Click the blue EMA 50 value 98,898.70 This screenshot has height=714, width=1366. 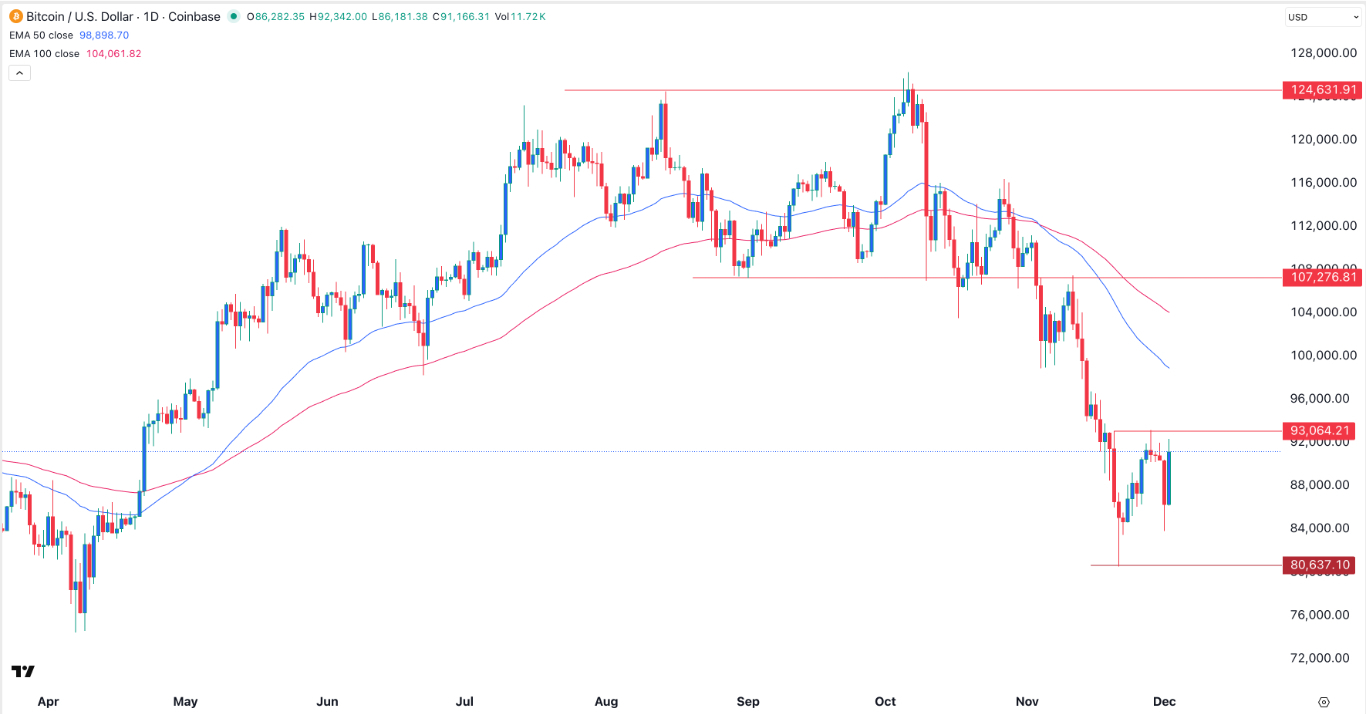[x=105, y=35]
